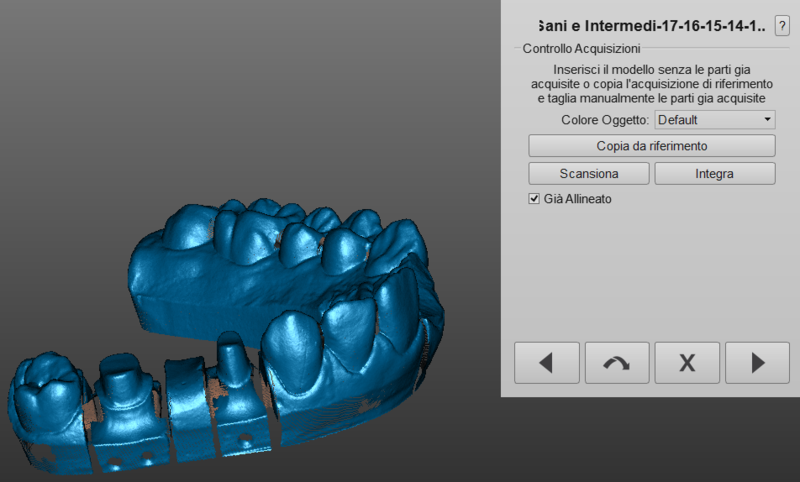The image size is (800, 482).
Task: Click the previous step left arrow button
Action: click(x=546, y=363)
